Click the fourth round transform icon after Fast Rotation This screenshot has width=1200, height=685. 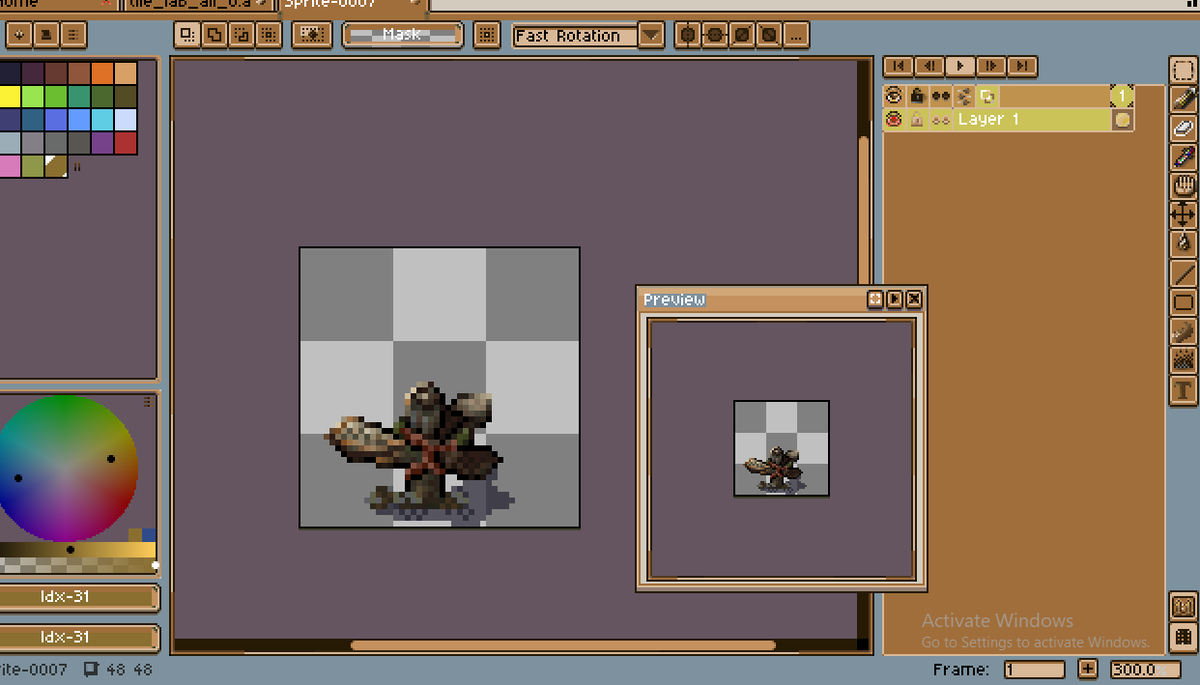tap(769, 35)
